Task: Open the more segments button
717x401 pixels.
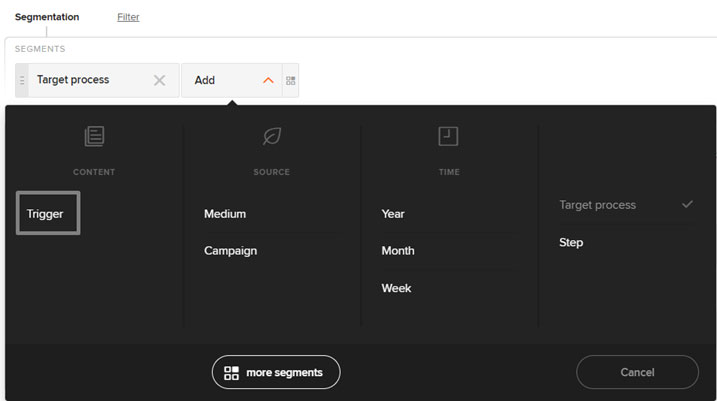Action: pyautogui.click(x=276, y=372)
